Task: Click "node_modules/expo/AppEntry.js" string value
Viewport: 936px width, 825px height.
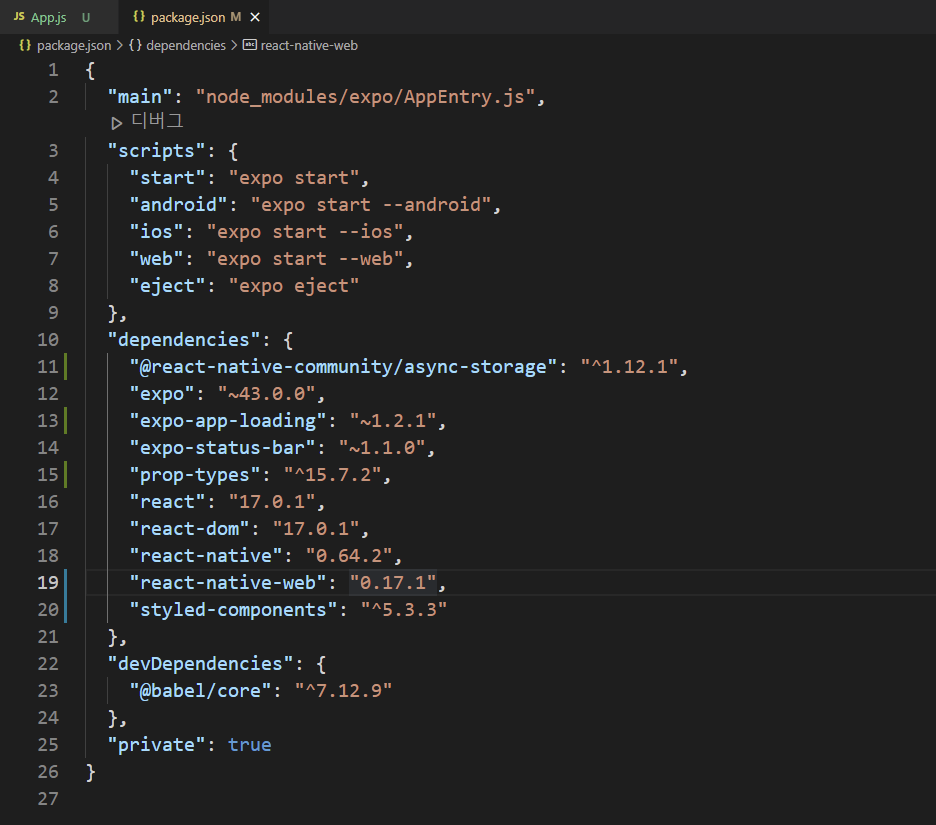Action: point(365,97)
